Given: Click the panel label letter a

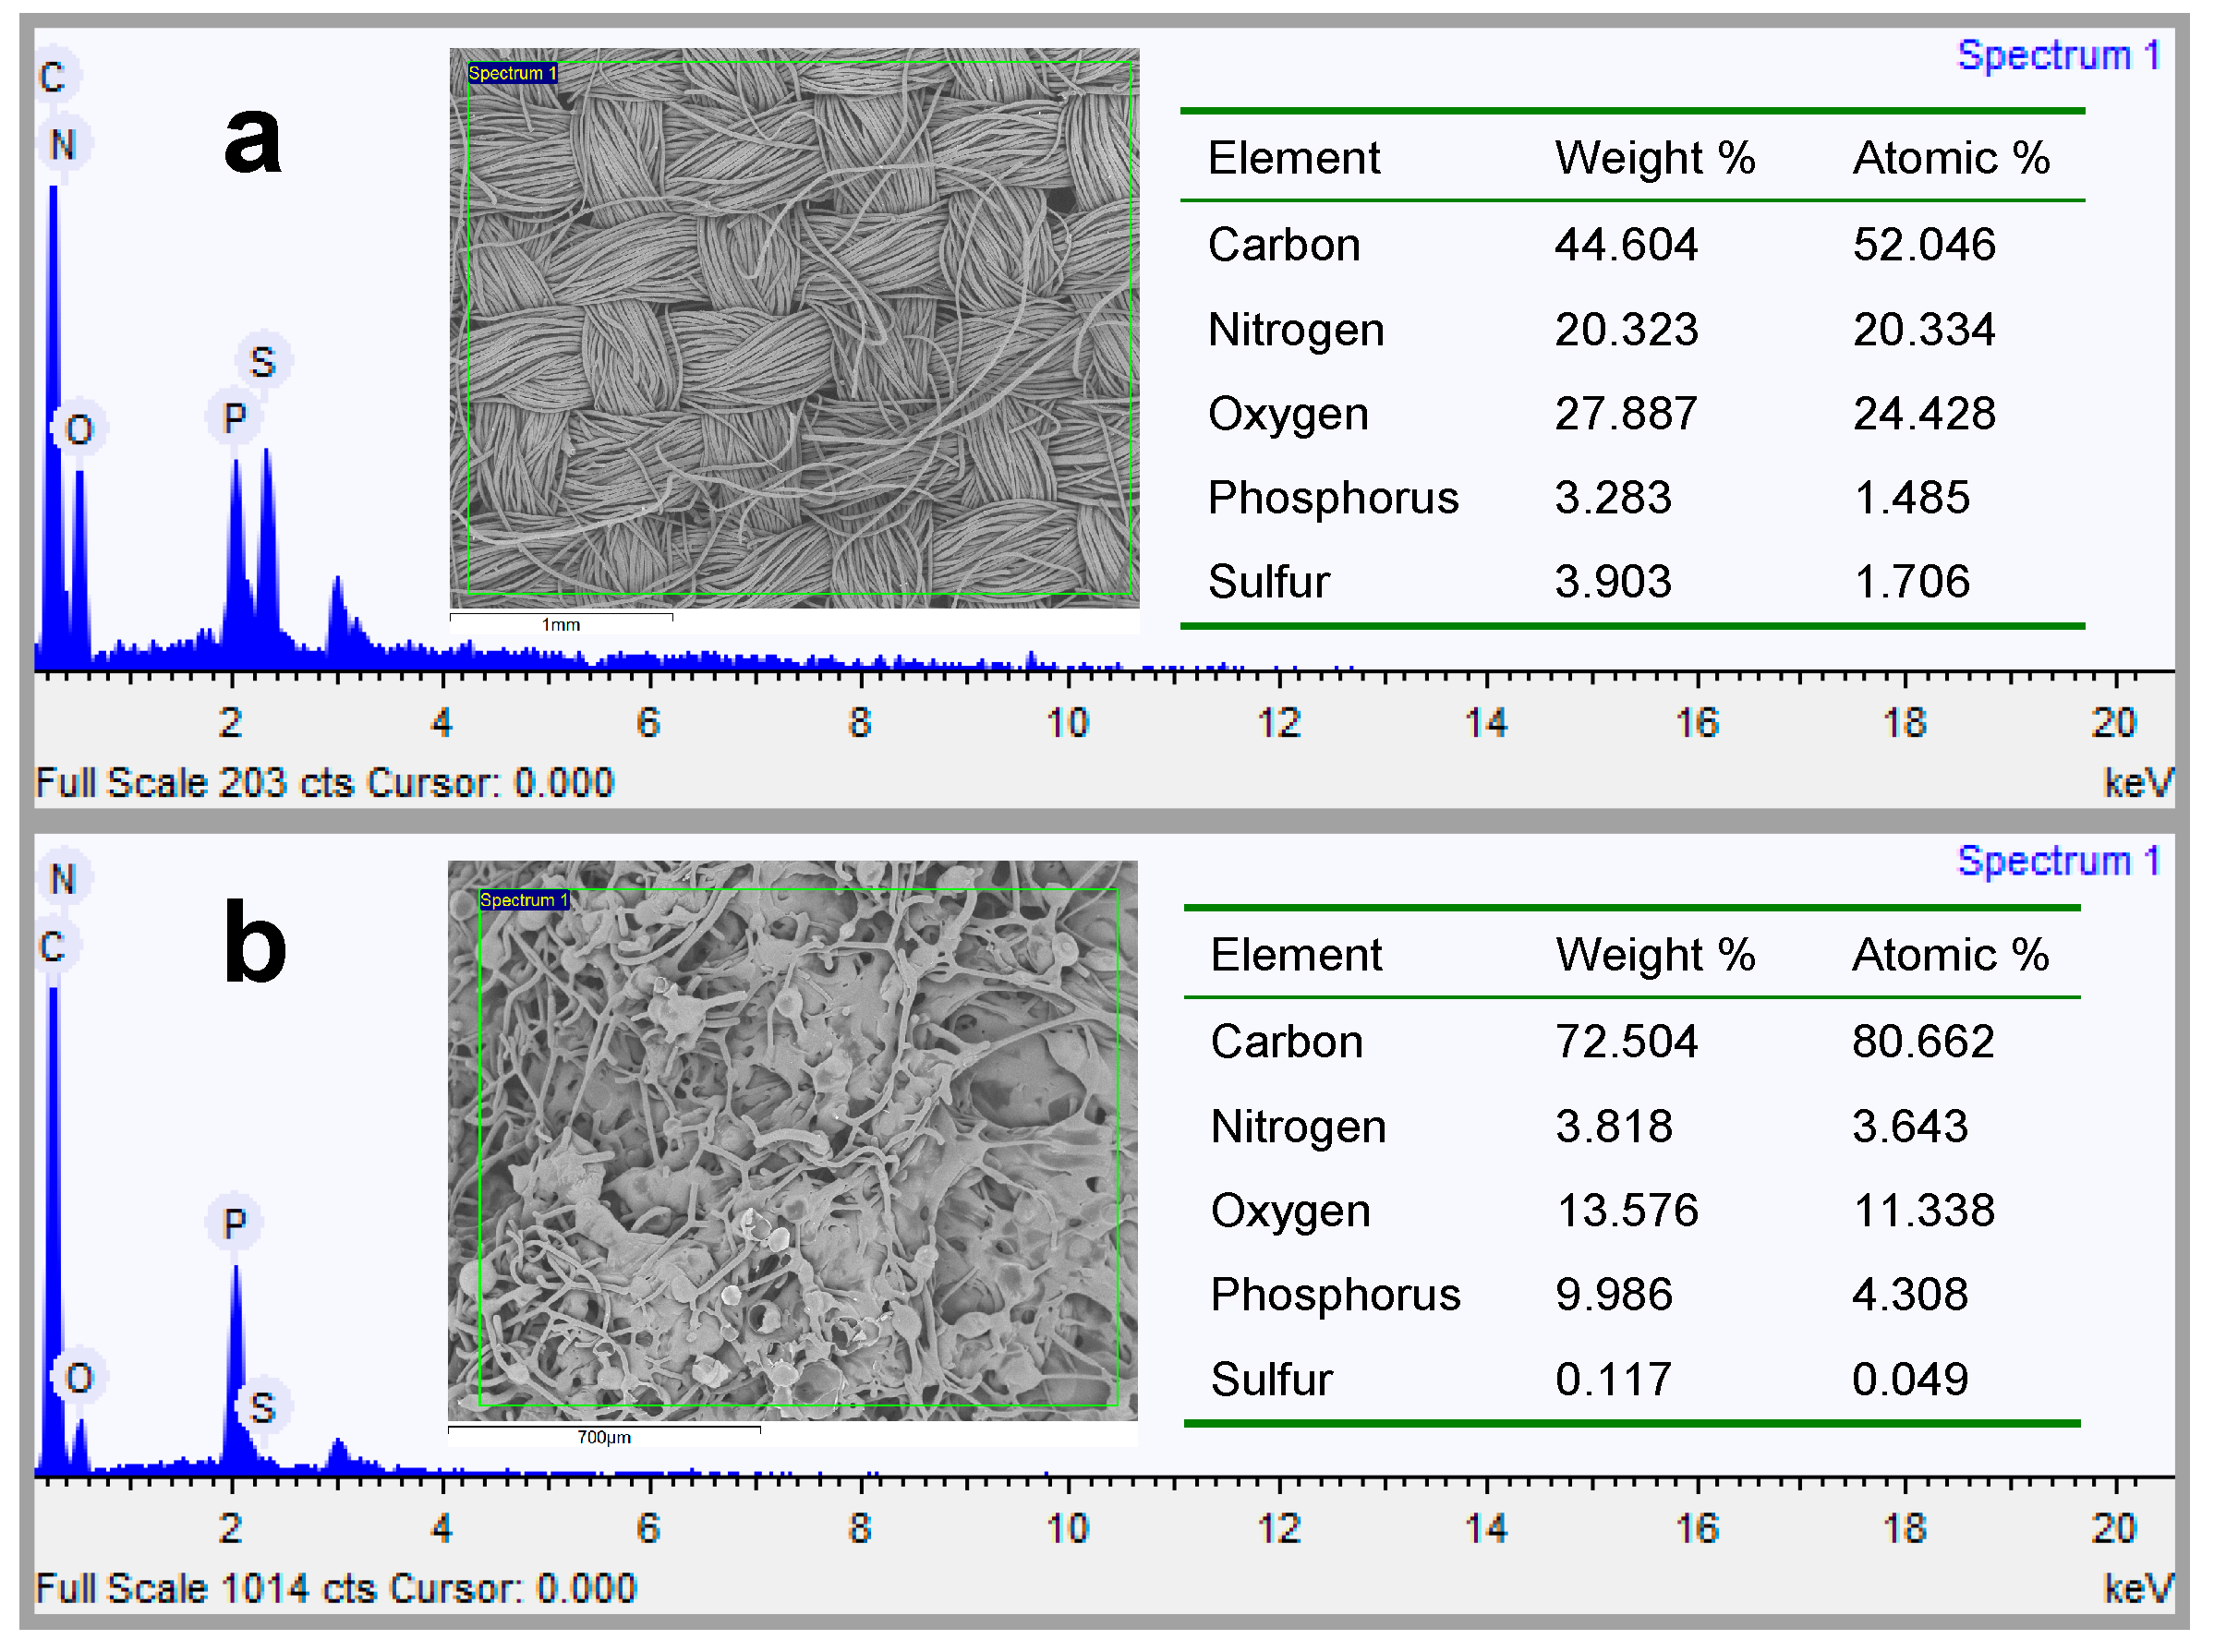Looking at the screenshot, I should tap(252, 140).
